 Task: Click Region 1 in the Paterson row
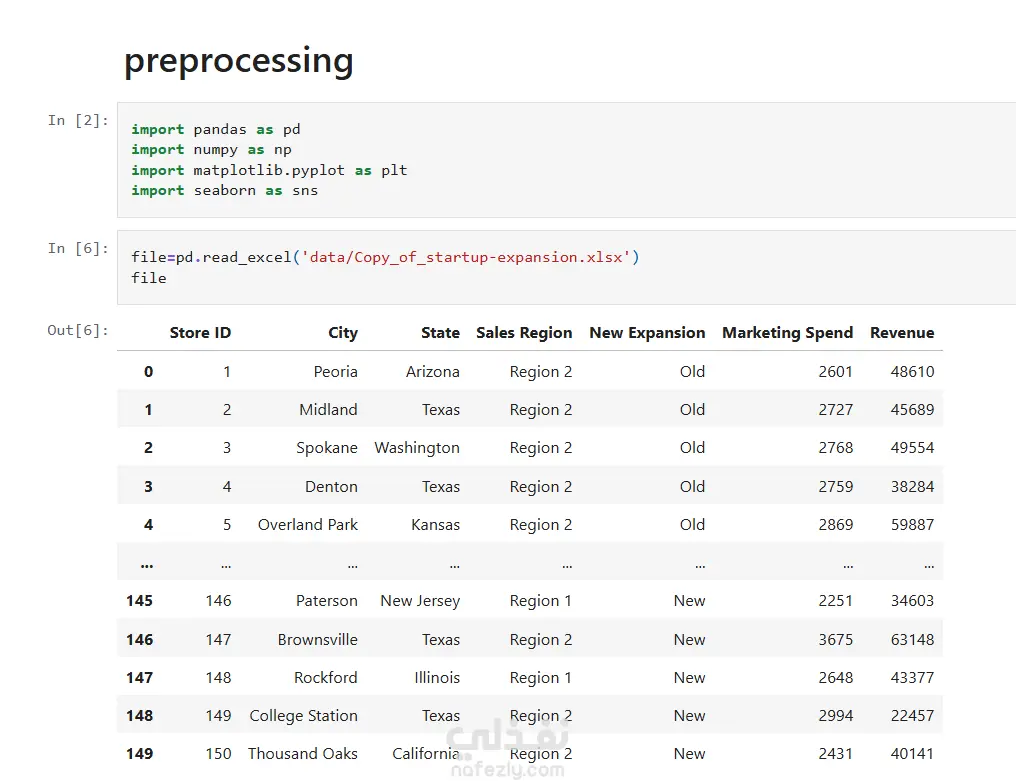[x=541, y=601]
